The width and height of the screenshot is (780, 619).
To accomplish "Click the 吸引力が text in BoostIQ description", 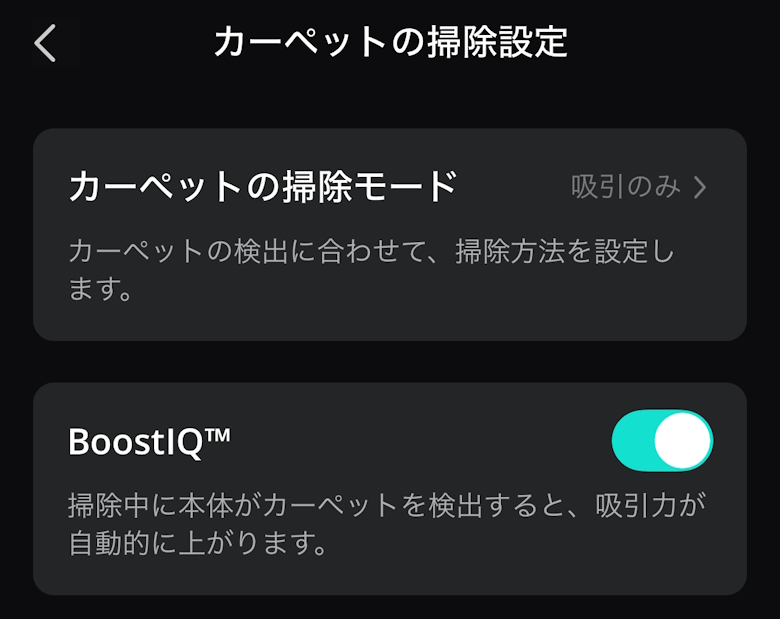I will pos(657,505).
